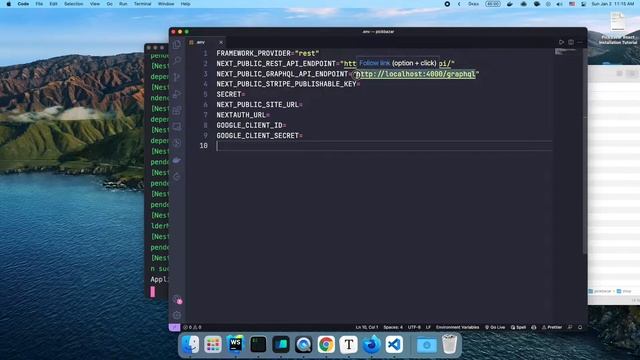Change file encoding via UTF-8
Image resolution: width=640 pixels, height=360 pixels.
(414, 327)
